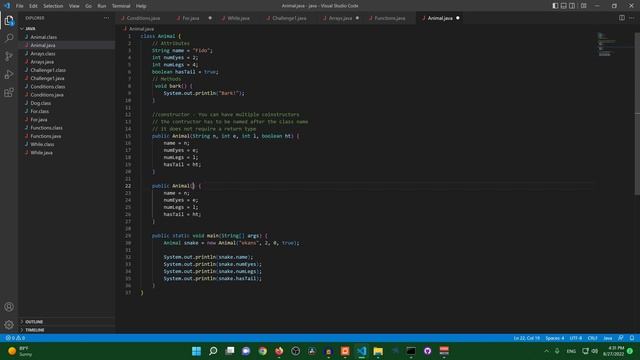
Task: Split the editor right
Action: (622, 18)
